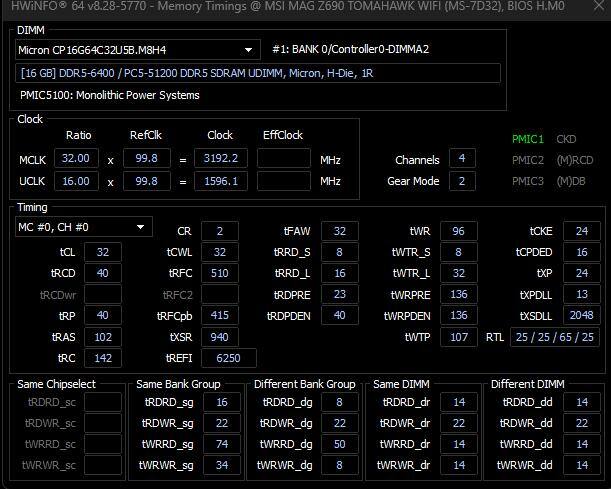Click the tREFI value 6250
Viewport: 611px width, 489px height.
click(x=229, y=358)
